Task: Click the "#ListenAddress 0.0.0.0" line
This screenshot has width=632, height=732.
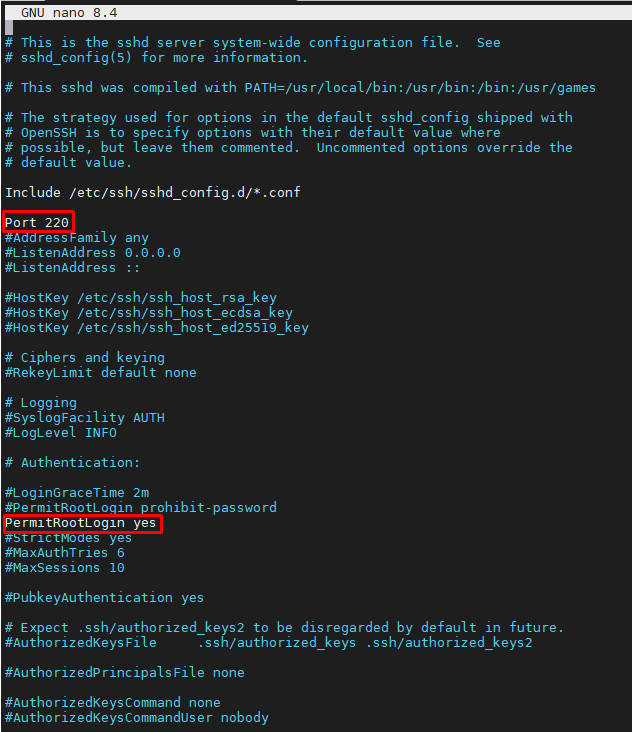Action: pos(93,253)
